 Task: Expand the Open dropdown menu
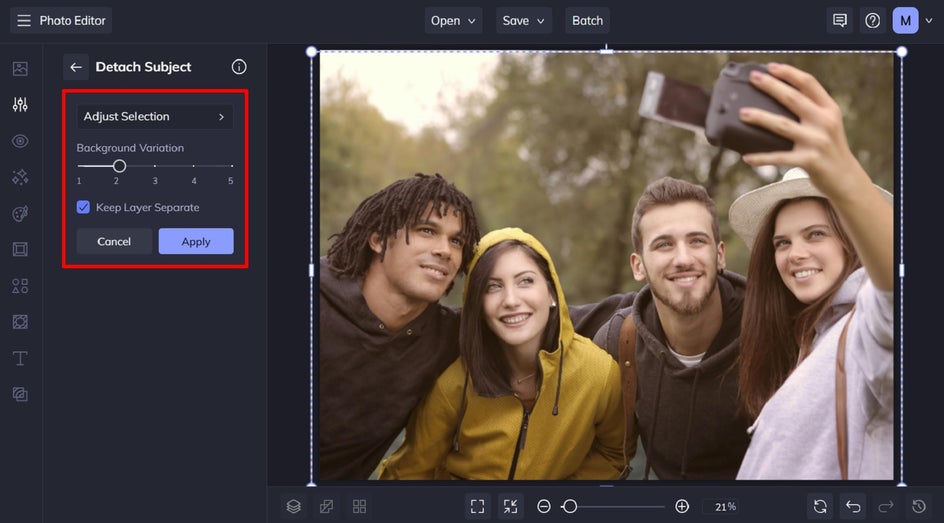tap(454, 20)
